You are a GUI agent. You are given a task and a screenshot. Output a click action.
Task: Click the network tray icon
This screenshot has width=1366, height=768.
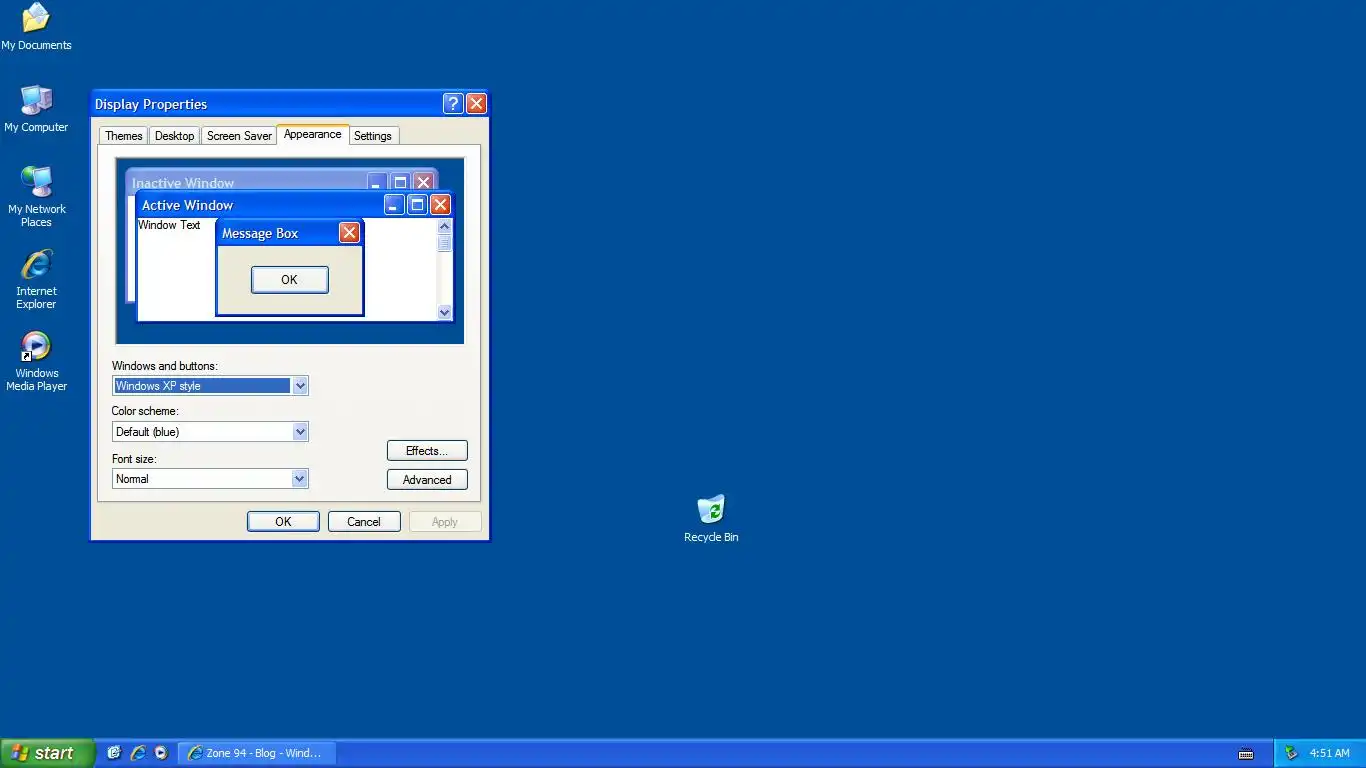coord(1291,753)
